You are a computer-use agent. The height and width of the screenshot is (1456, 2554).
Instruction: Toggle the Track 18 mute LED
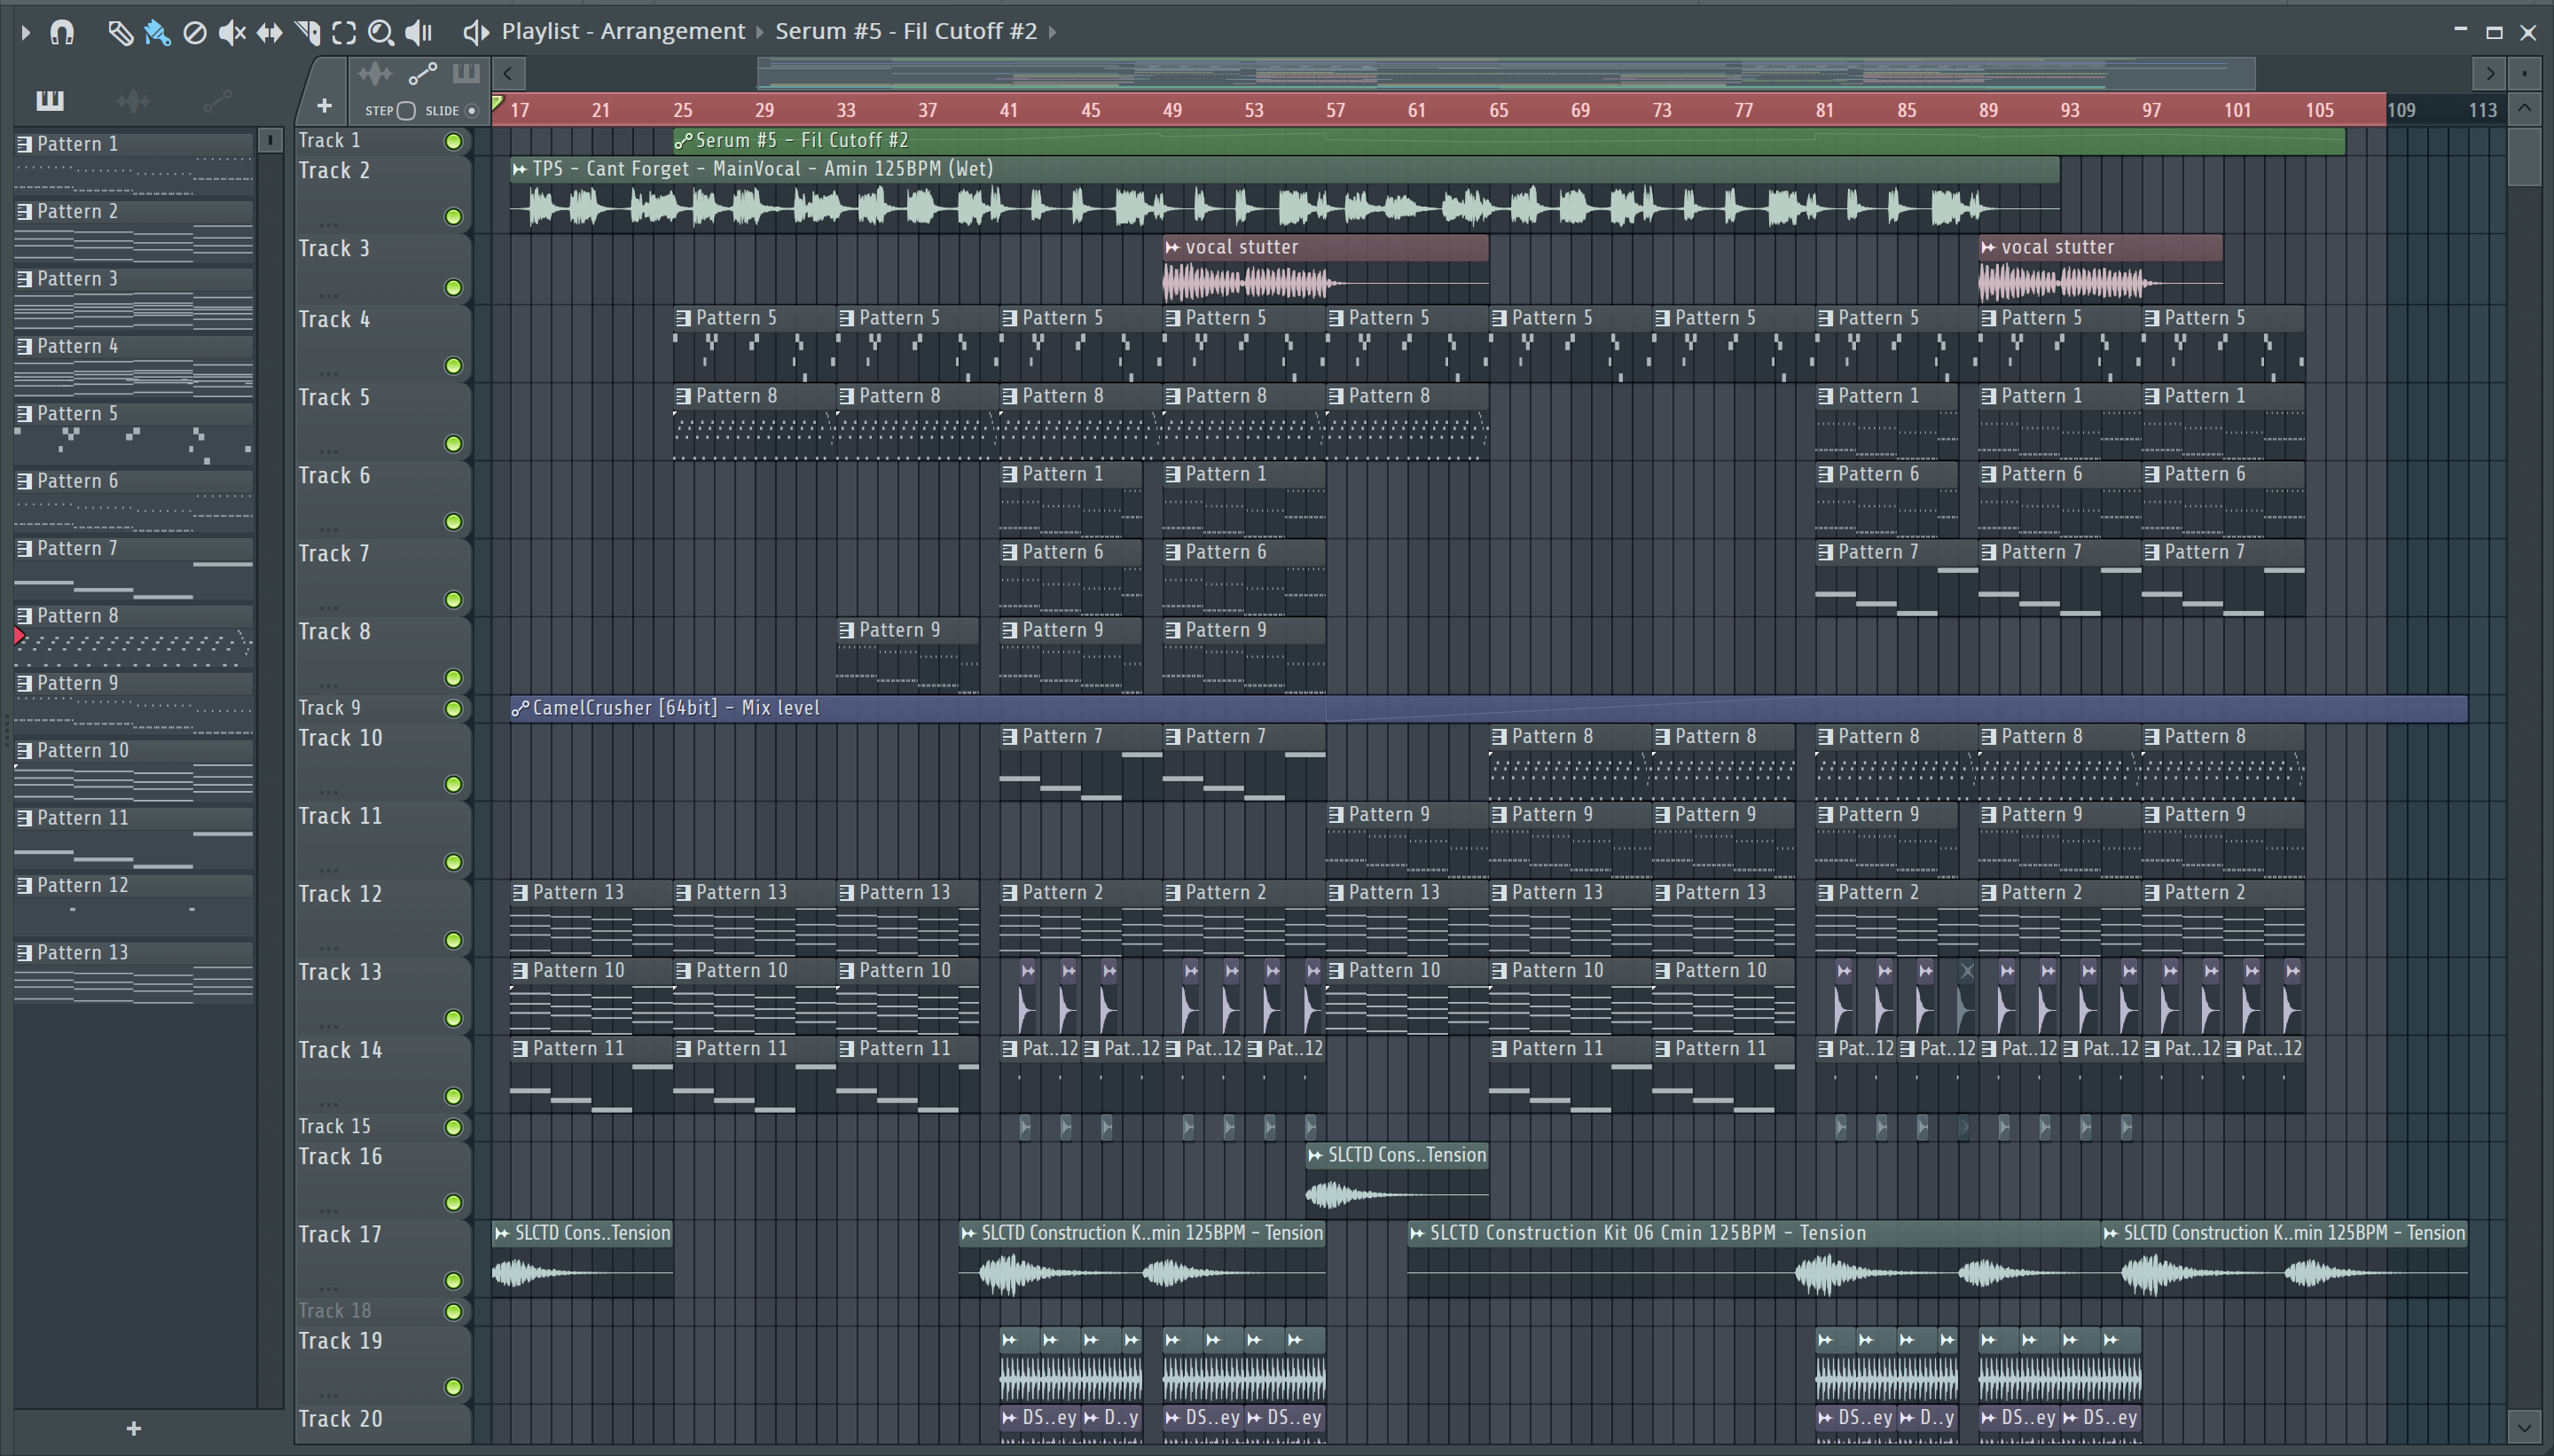tap(453, 1311)
